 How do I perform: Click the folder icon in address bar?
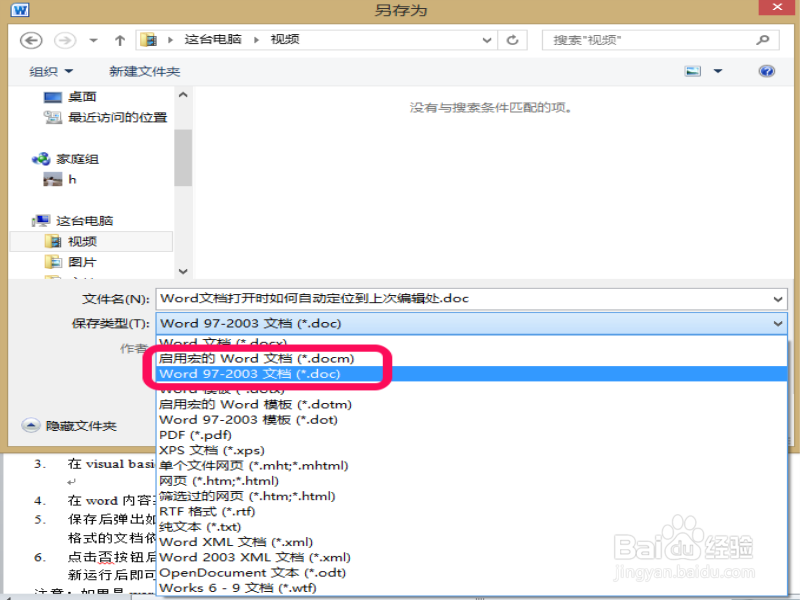[148, 40]
